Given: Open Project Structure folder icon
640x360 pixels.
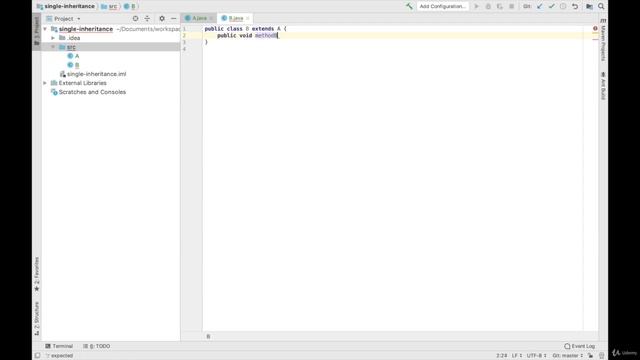Looking at the screenshot, I should point(589,6).
